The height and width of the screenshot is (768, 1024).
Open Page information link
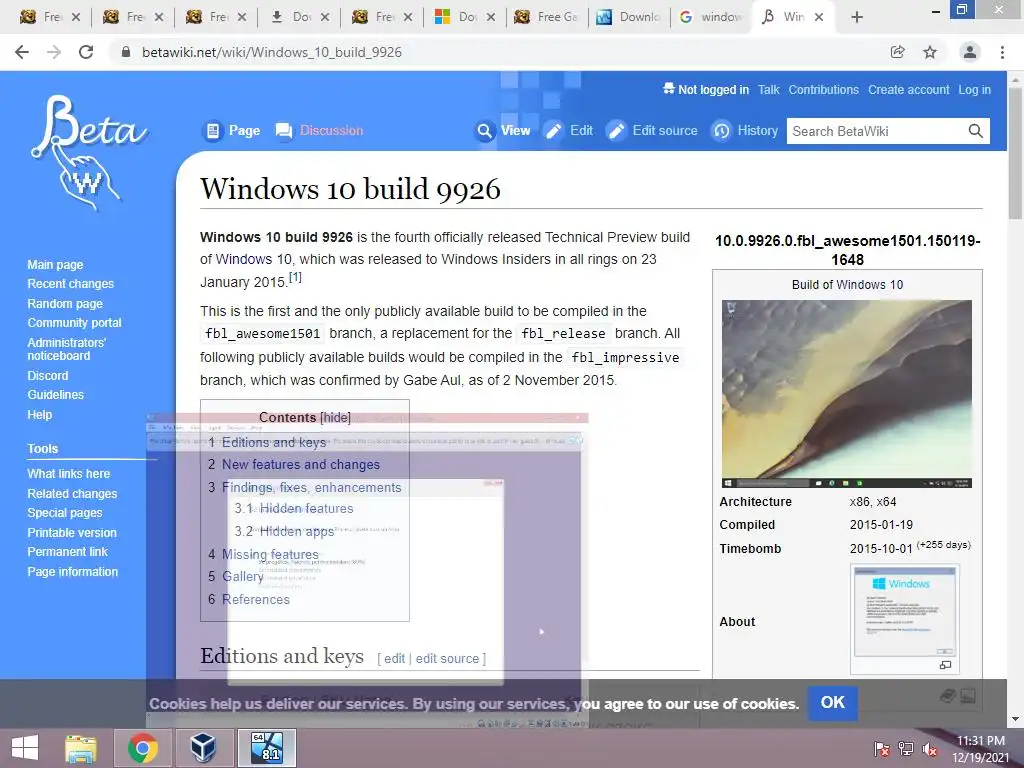click(x=72, y=571)
